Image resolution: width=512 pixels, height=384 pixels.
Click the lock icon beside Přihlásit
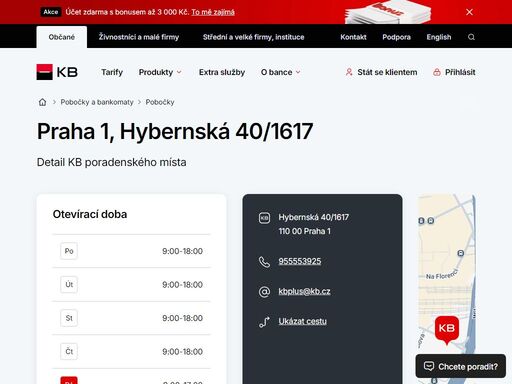pos(437,72)
